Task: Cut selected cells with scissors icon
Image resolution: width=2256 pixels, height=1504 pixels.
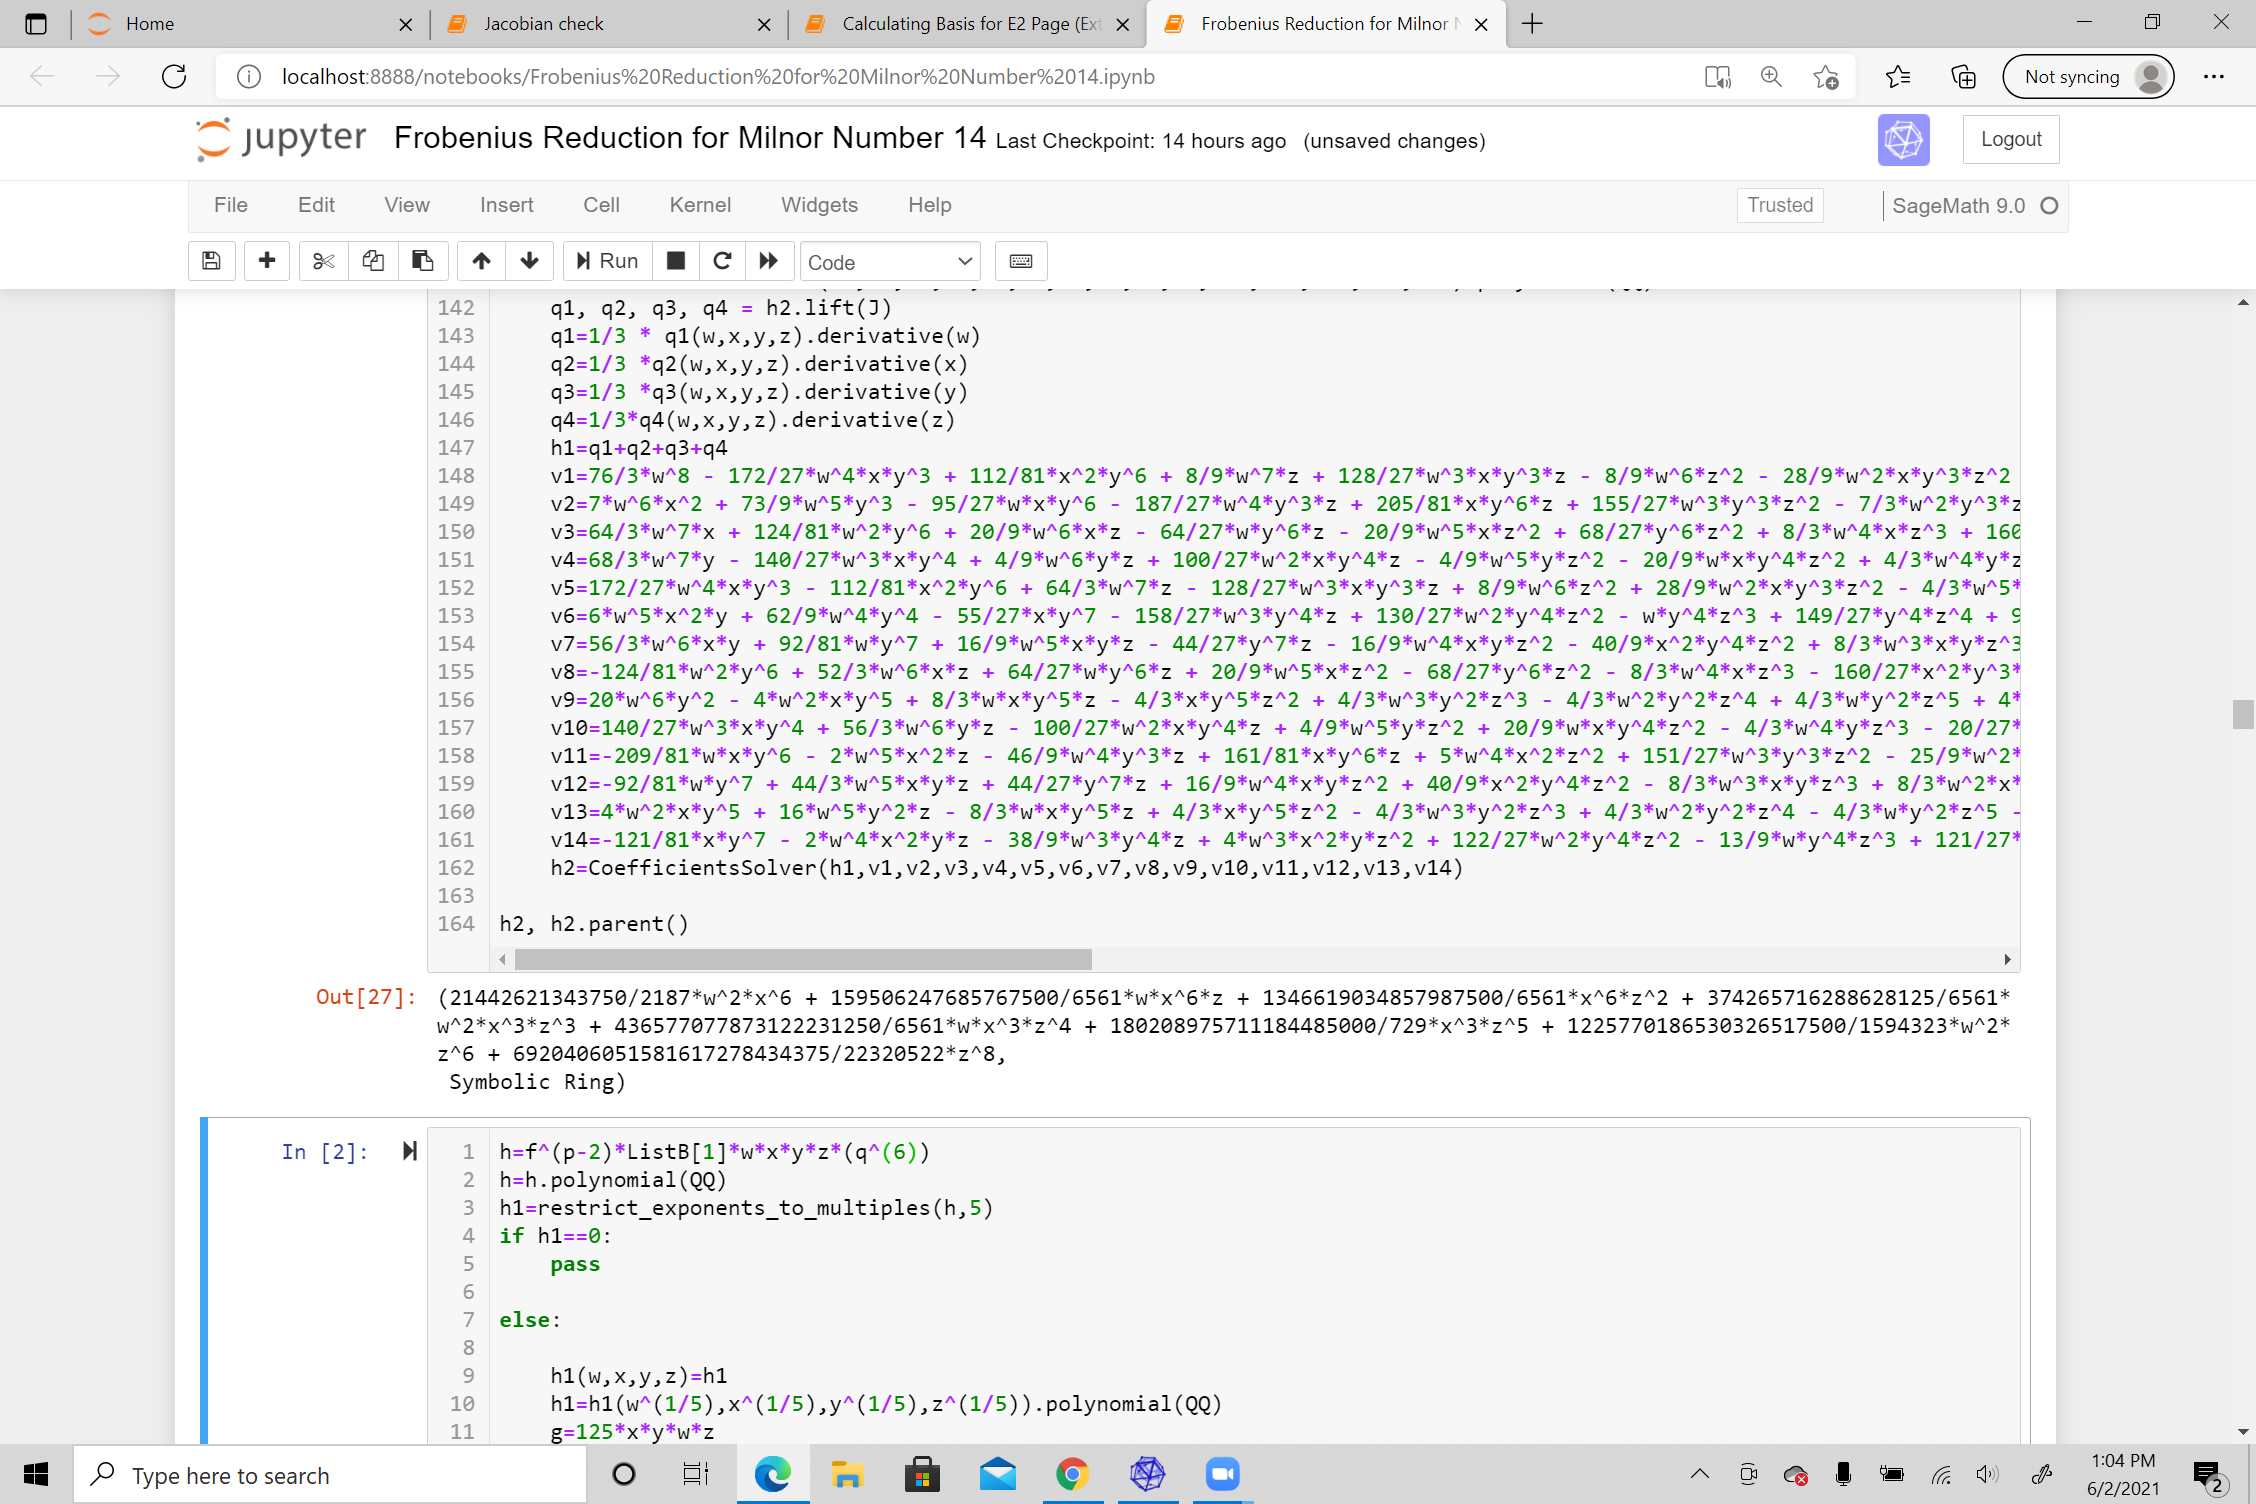Action: click(x=323, y=261)
